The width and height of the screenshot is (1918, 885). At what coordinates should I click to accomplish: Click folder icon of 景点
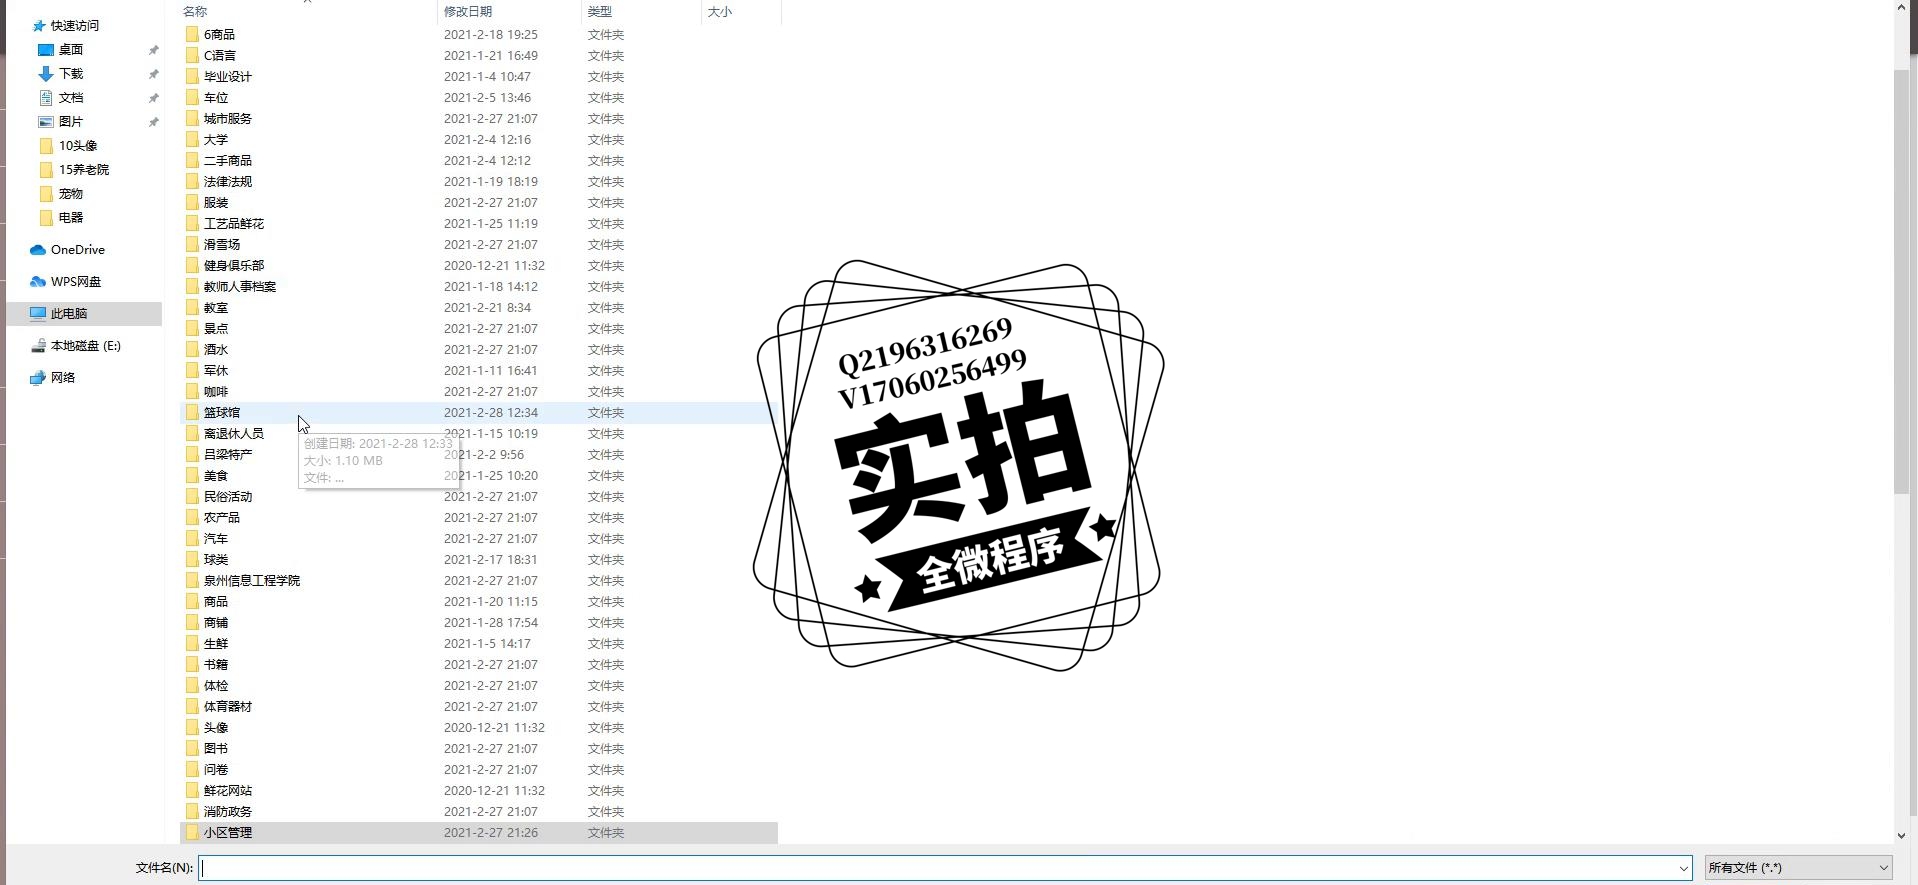[x=192, y=328]
